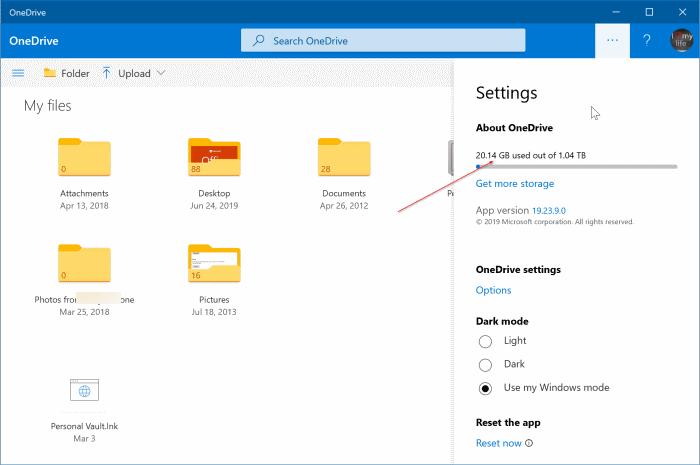Open the three-dots more menu
The height and width of the screenshot is (465, 700).
(612, 41)
